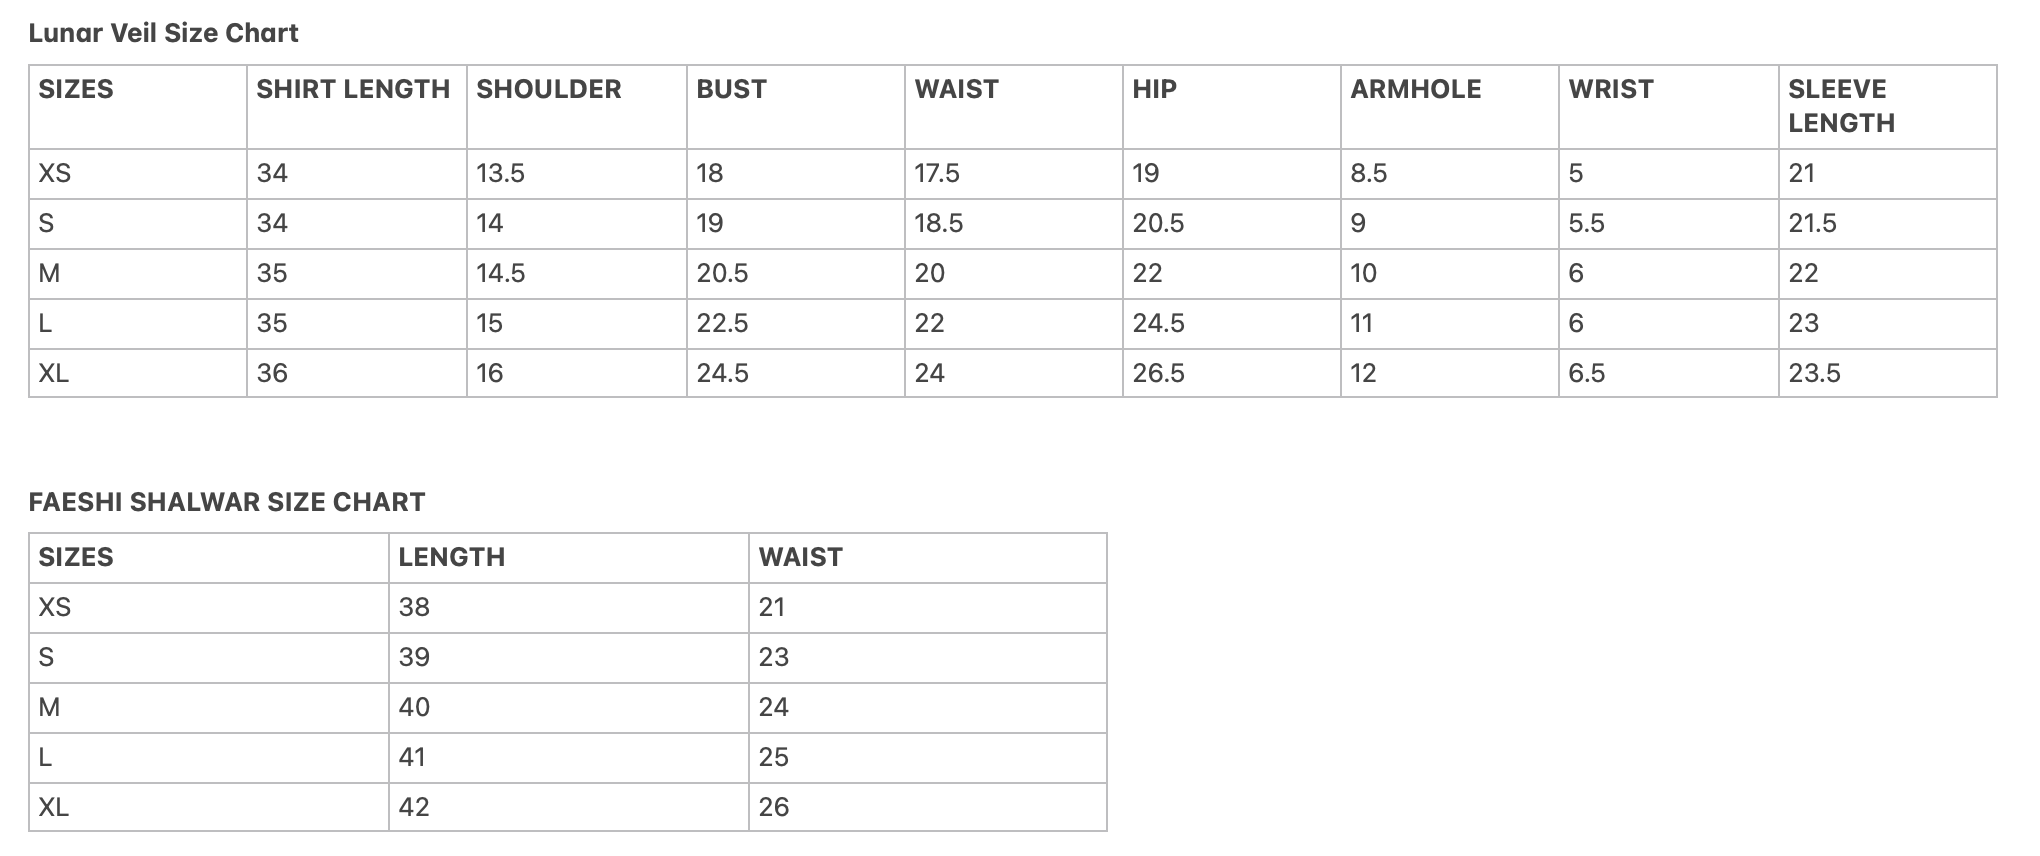
Task: Select the BUST column header
Action: [731, 89]
